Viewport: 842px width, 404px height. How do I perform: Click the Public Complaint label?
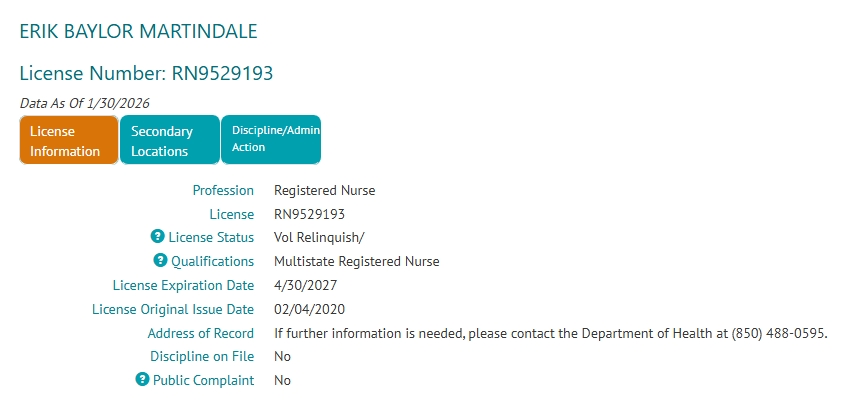[203, 380]
